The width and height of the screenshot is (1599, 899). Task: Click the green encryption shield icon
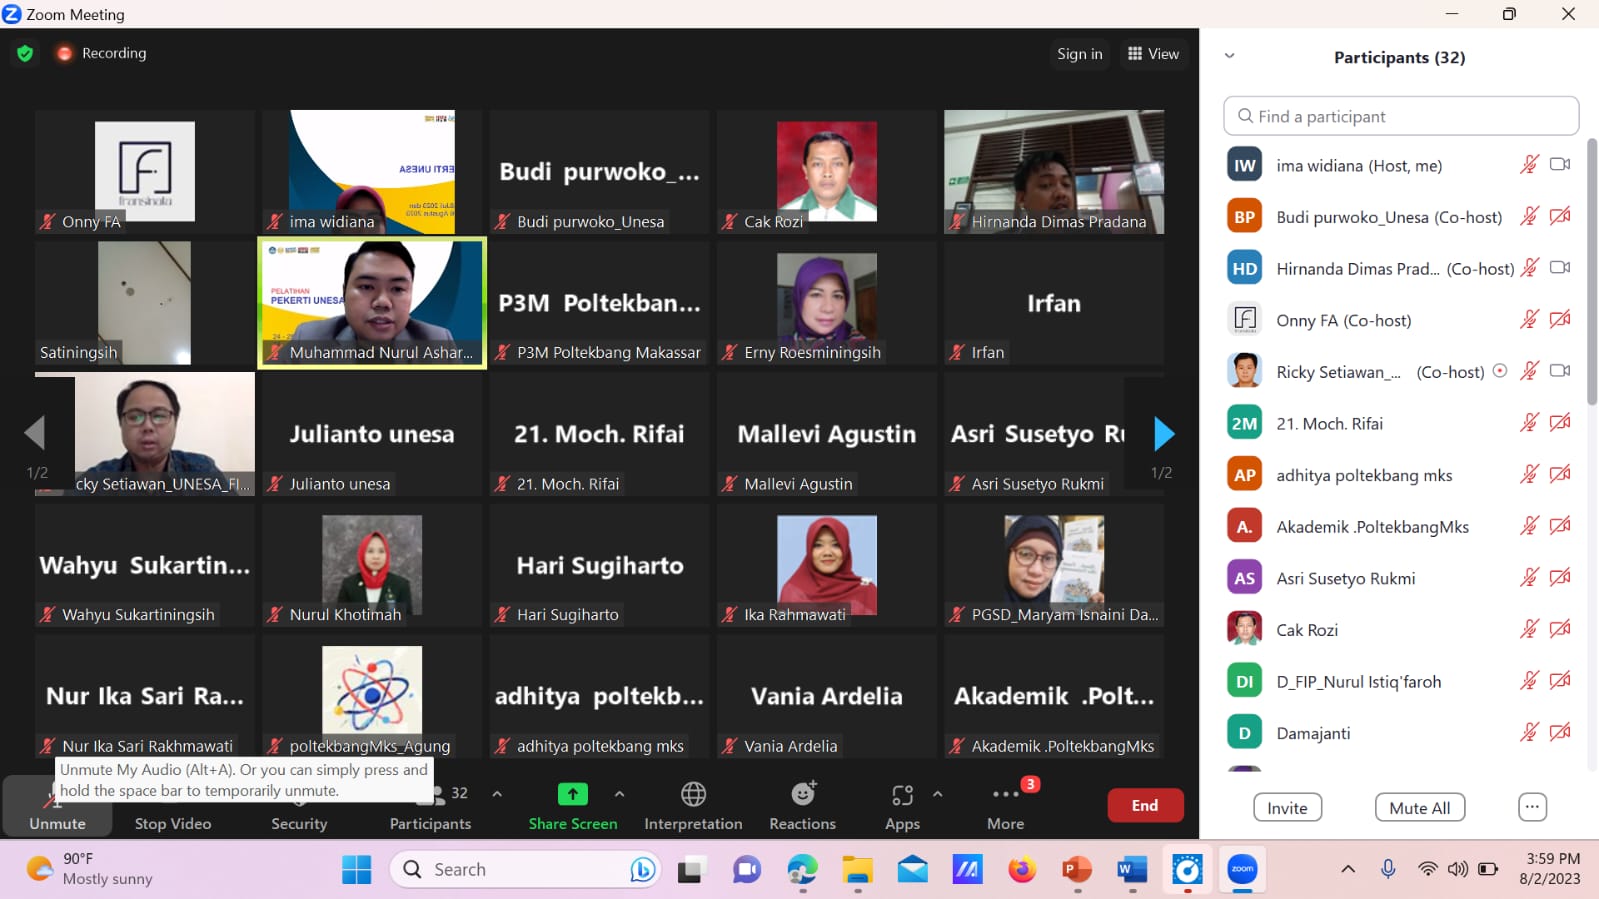point(25,53)
